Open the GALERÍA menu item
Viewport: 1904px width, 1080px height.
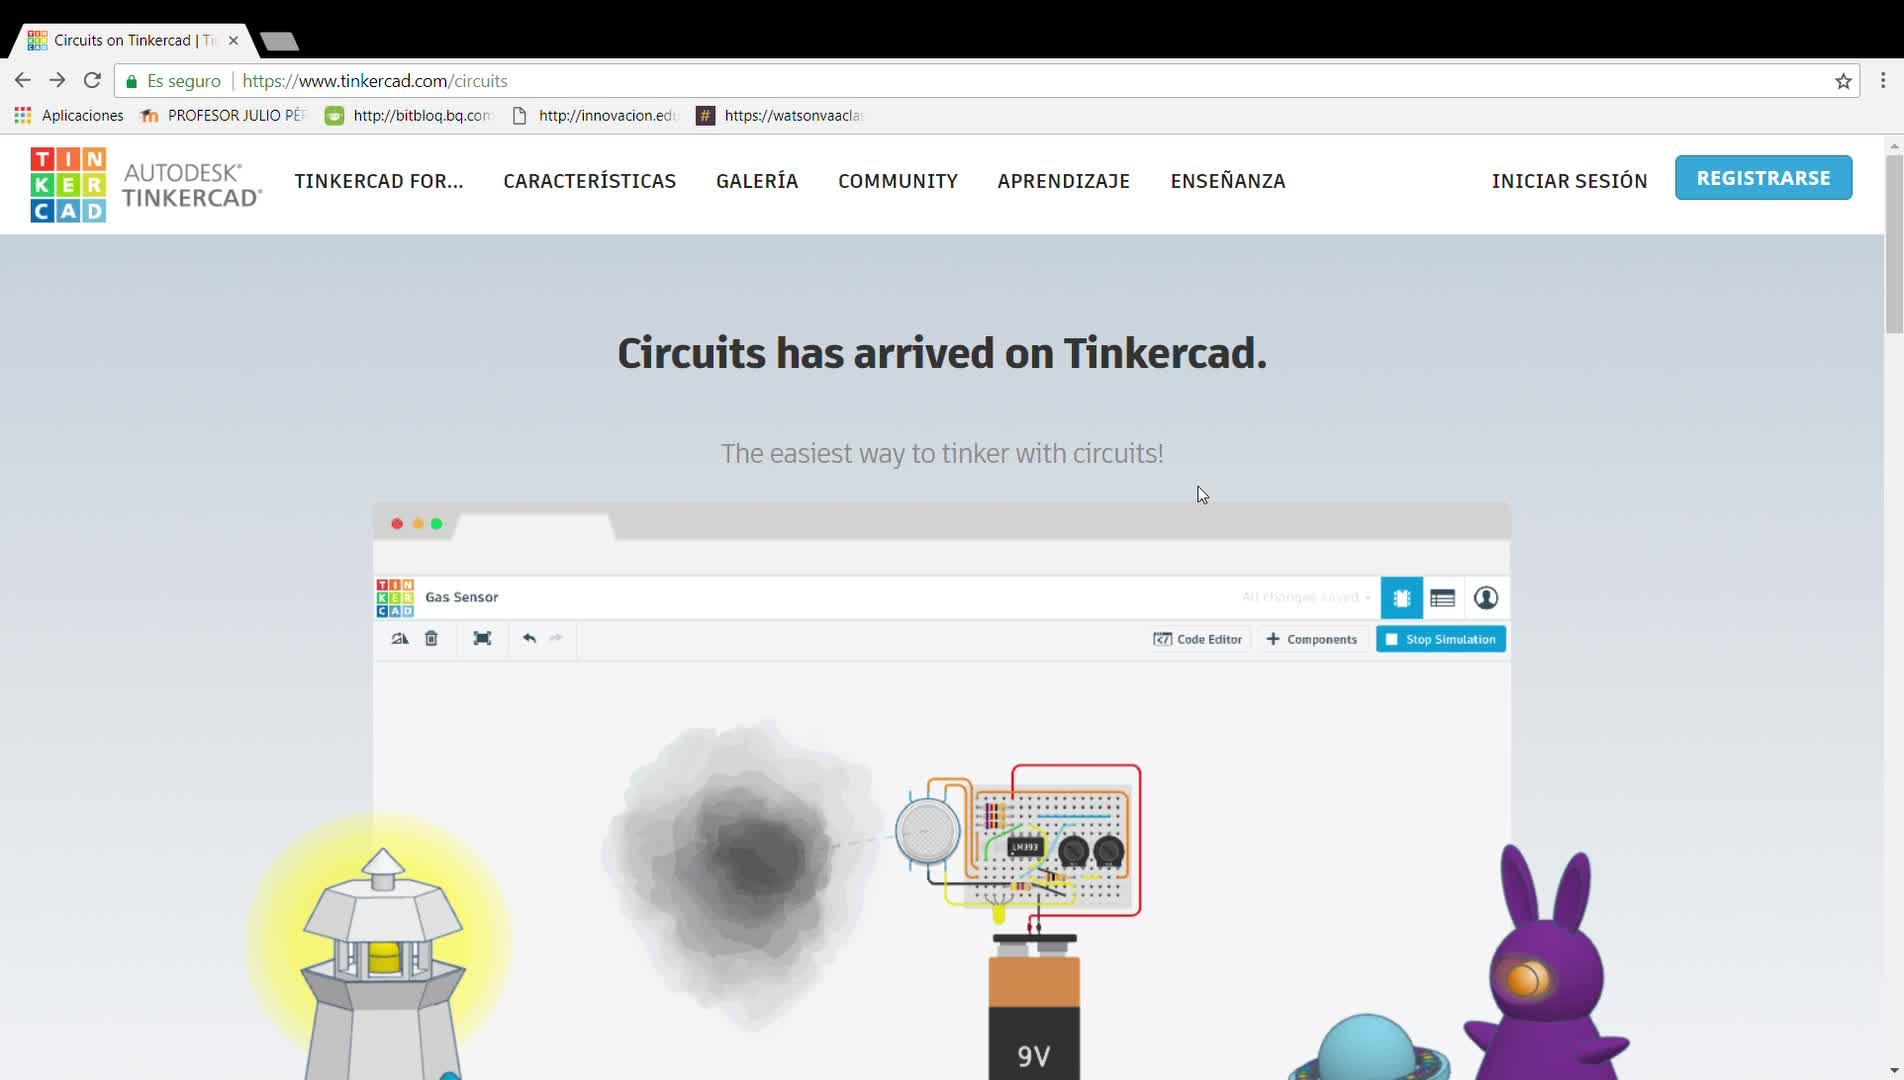[x=757, y=181]
